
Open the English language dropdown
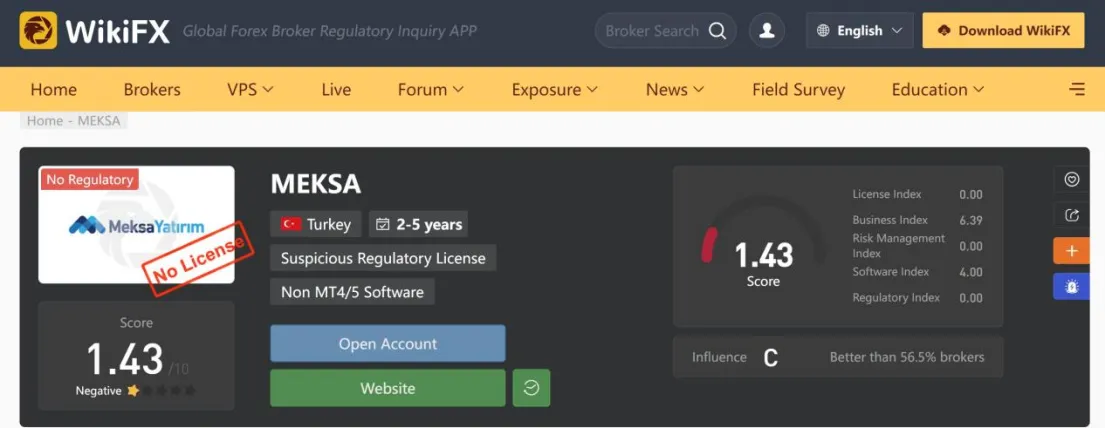click(860, 31)
